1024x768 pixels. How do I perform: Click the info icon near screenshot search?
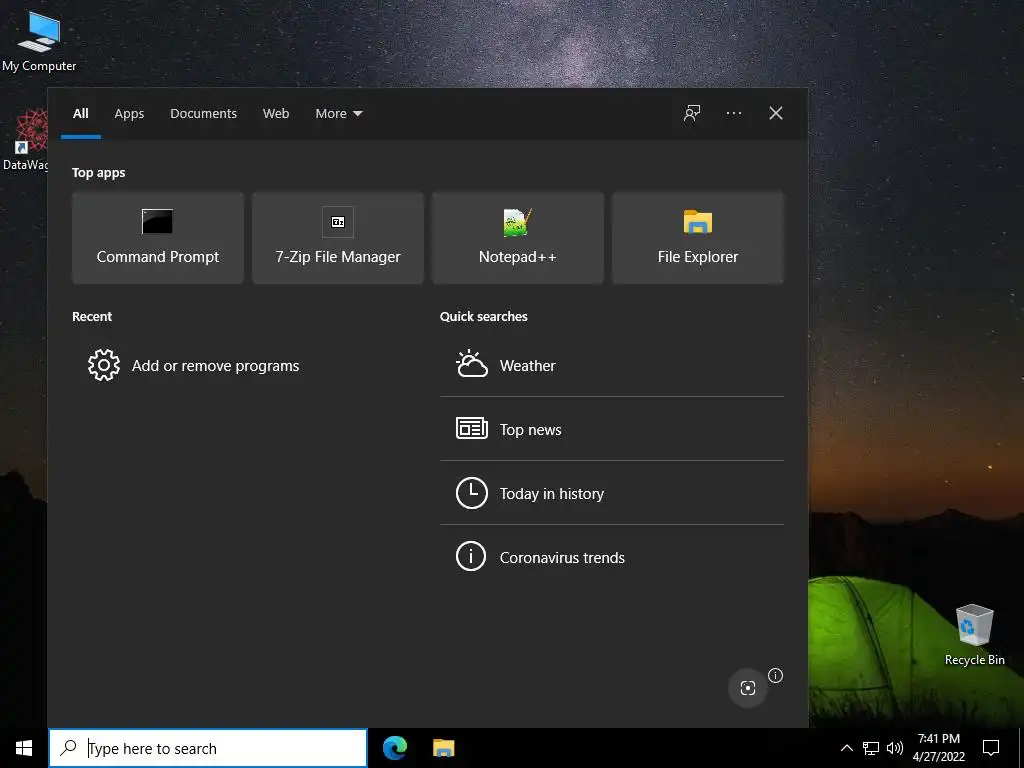tap(775, 675)
